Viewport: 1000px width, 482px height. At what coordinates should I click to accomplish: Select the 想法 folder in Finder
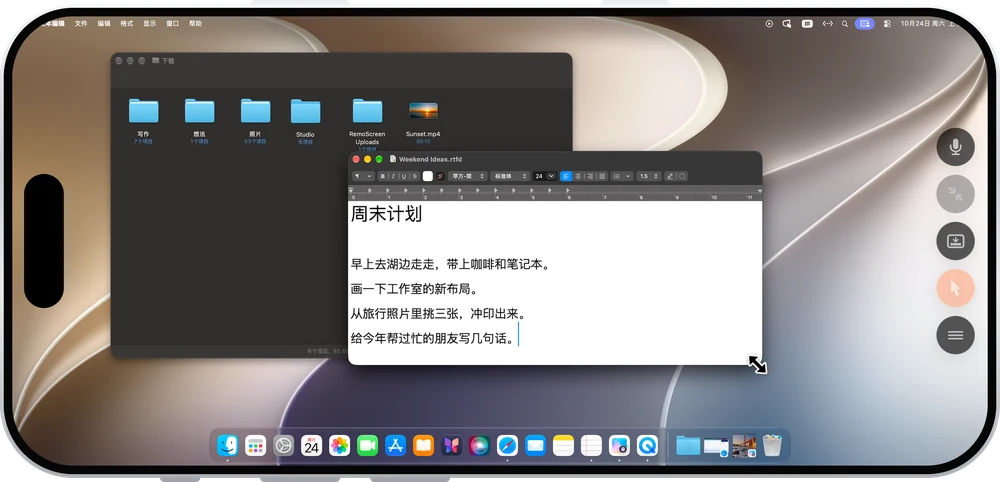[x=200, y=111]
